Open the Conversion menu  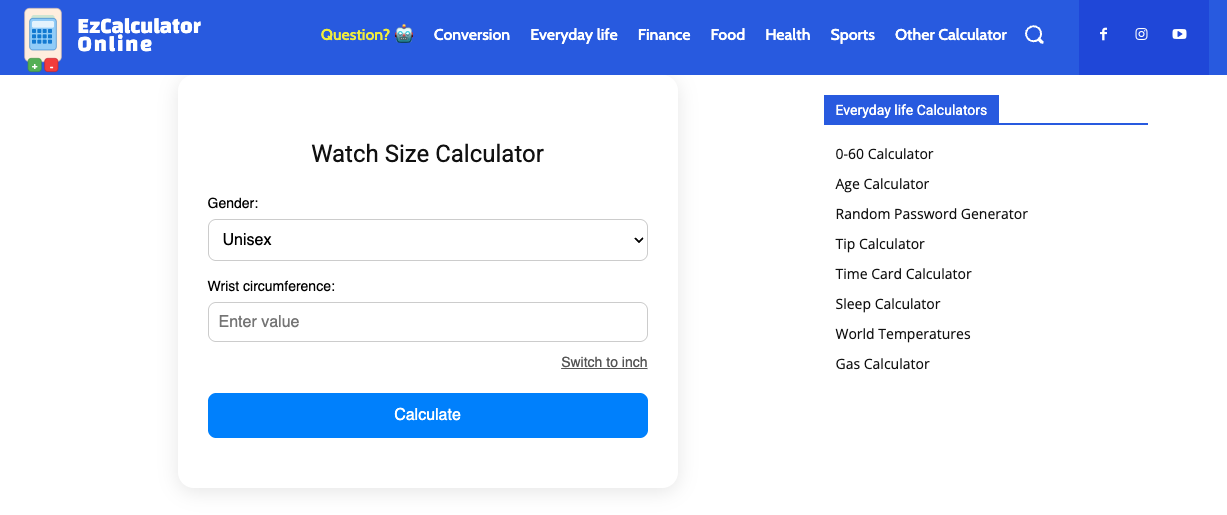coord(472,35)
